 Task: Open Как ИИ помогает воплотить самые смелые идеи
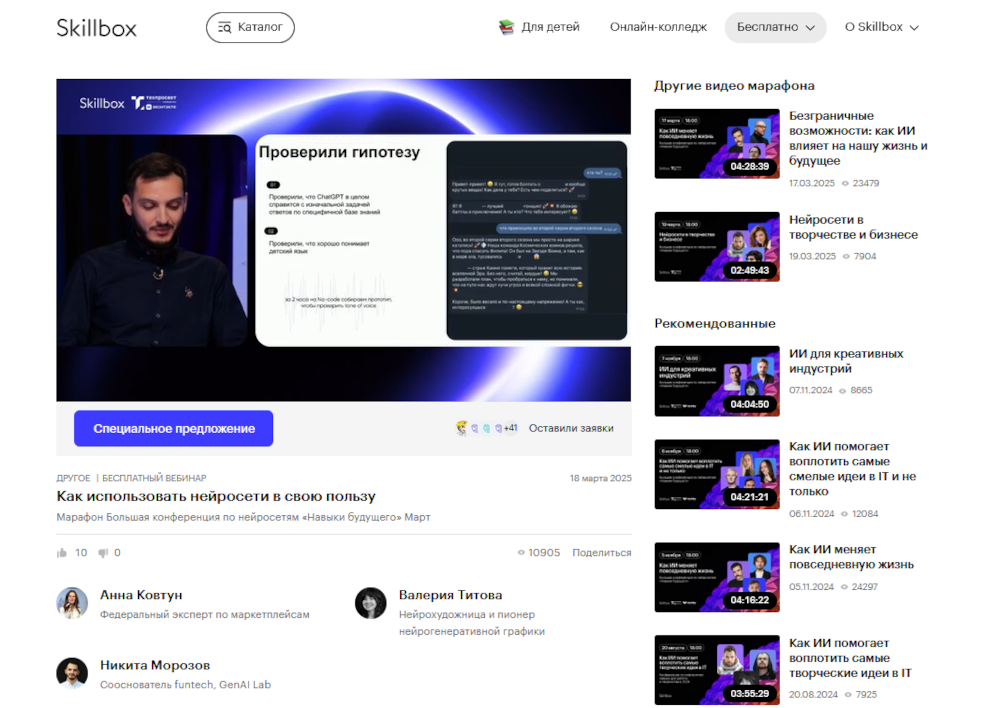pyautogui.click(x=853, y=469)
